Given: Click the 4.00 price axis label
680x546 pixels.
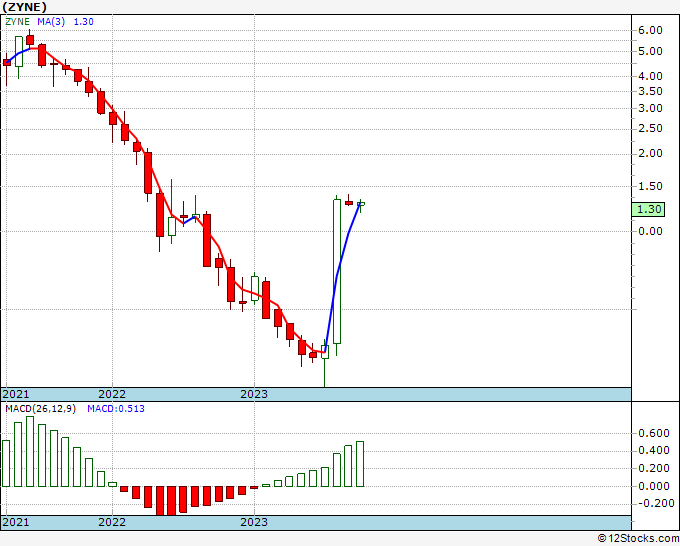Looking at the screenshot, I should (x=650, y=76).
